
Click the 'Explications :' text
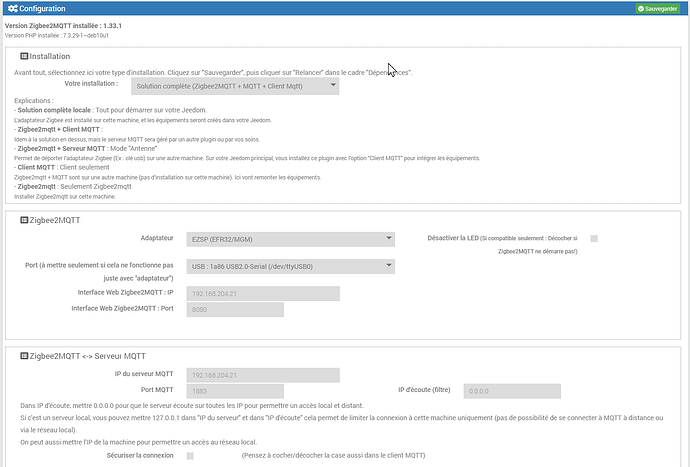(34, 100)
